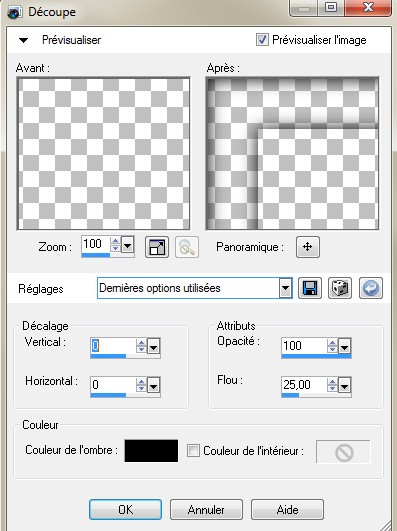Enable Couleur de l'intérieur checkbox
Image resolution: width=397 pixels, height=531 pixels.
193,451
